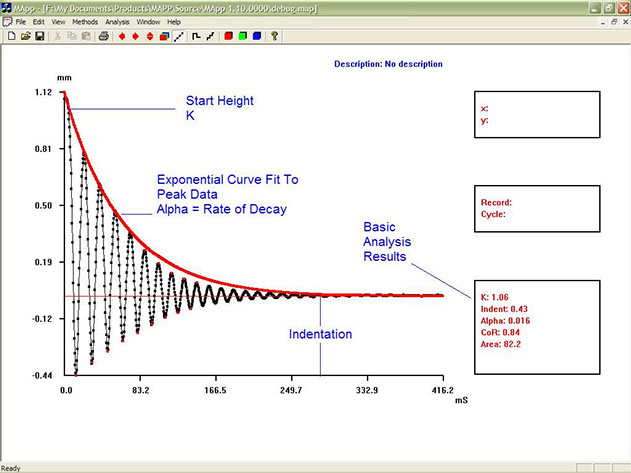Click the yellow question mark Help icon
The width and height of the screenshot is (631, 473).
274,36
